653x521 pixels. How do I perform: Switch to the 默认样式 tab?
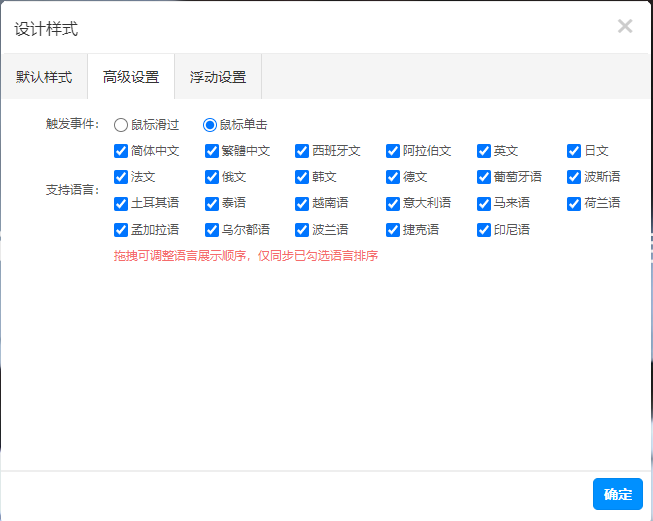(44, 77)
